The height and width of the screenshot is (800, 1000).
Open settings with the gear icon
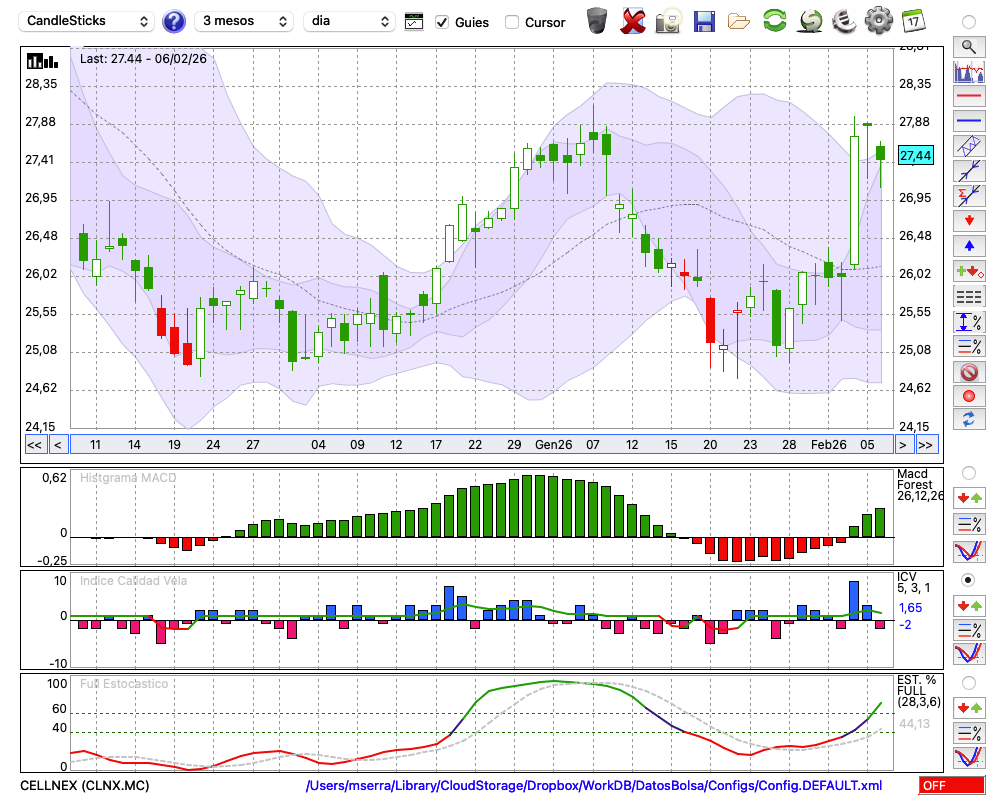tap(879, 21)
